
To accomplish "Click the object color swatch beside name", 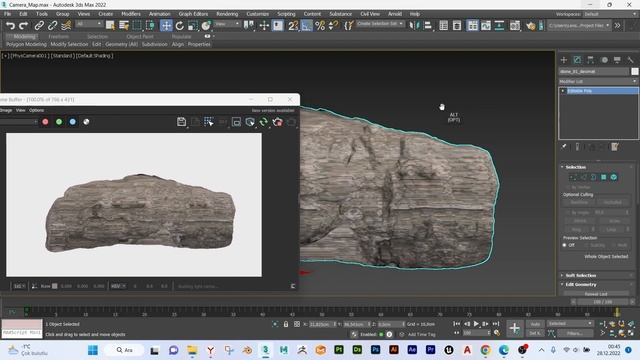I will point(635,71).
